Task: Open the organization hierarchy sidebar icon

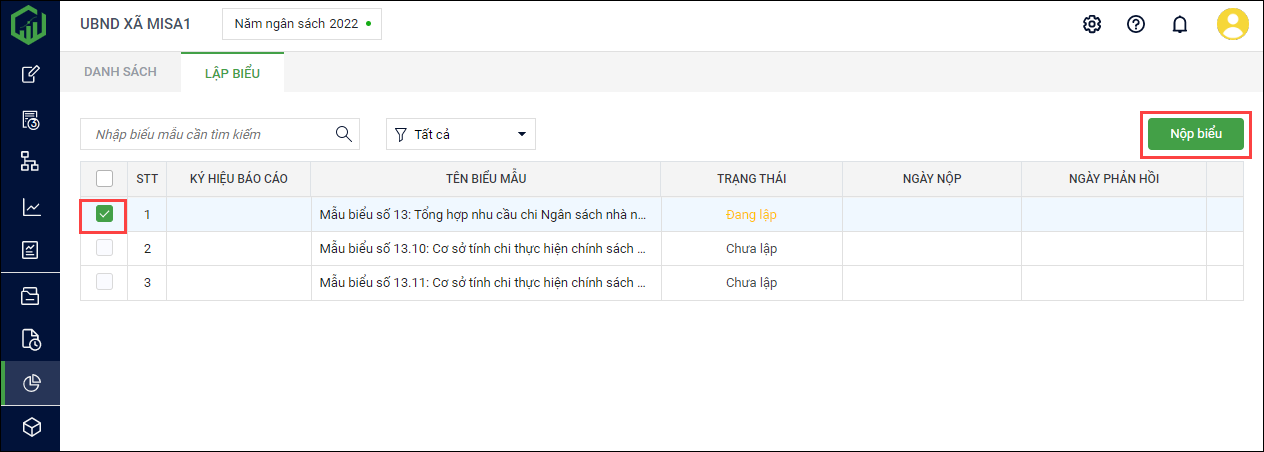Action: click(31, 162)
